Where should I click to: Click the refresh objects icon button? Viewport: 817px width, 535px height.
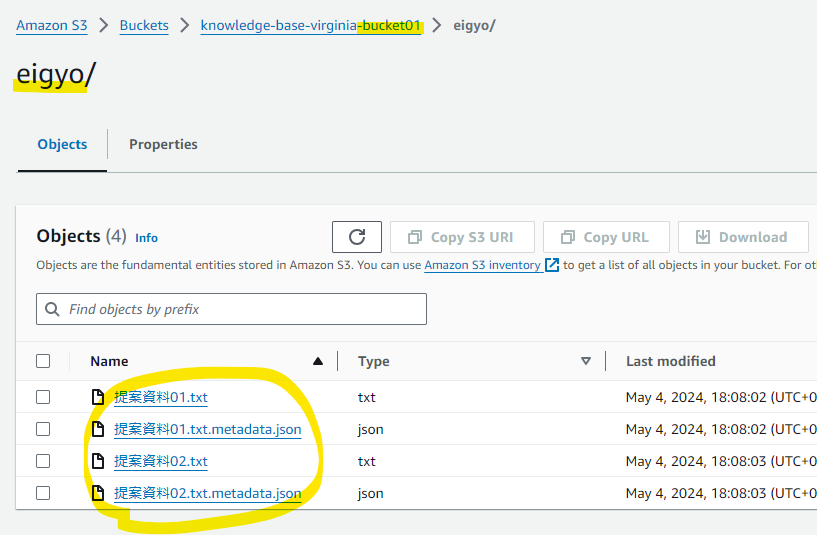coord(356,237)
